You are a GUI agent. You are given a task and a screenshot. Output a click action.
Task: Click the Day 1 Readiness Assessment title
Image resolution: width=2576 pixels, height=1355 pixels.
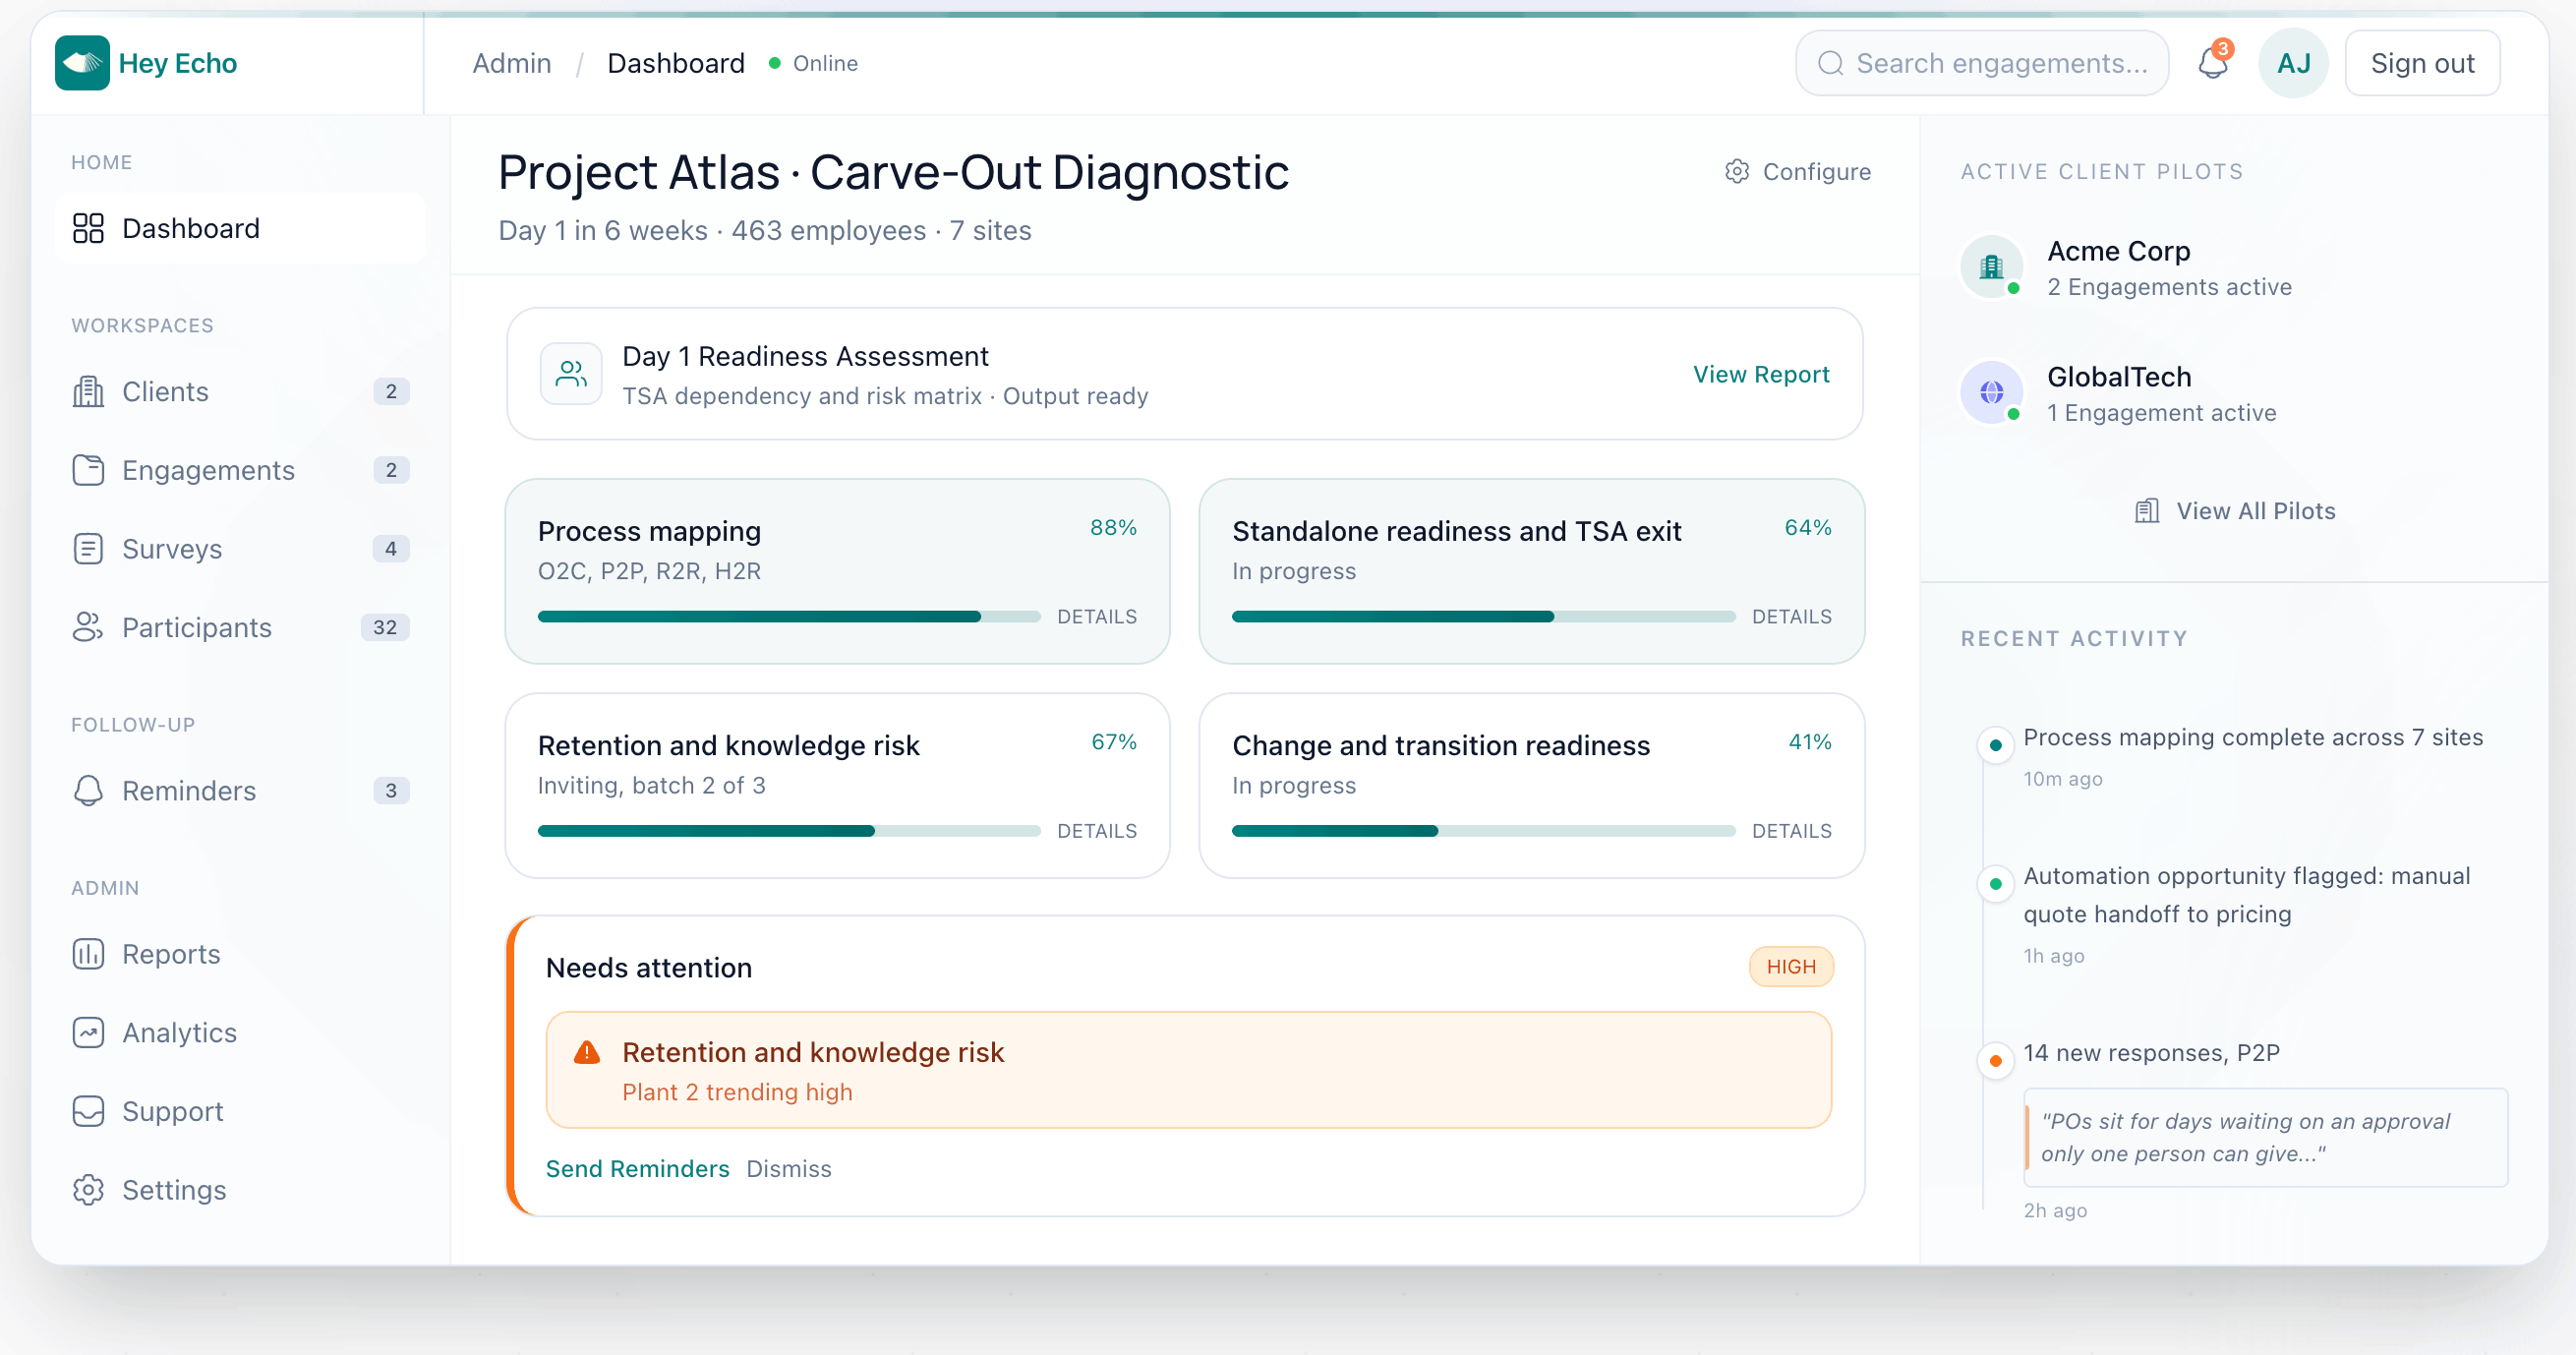(805, 356)
